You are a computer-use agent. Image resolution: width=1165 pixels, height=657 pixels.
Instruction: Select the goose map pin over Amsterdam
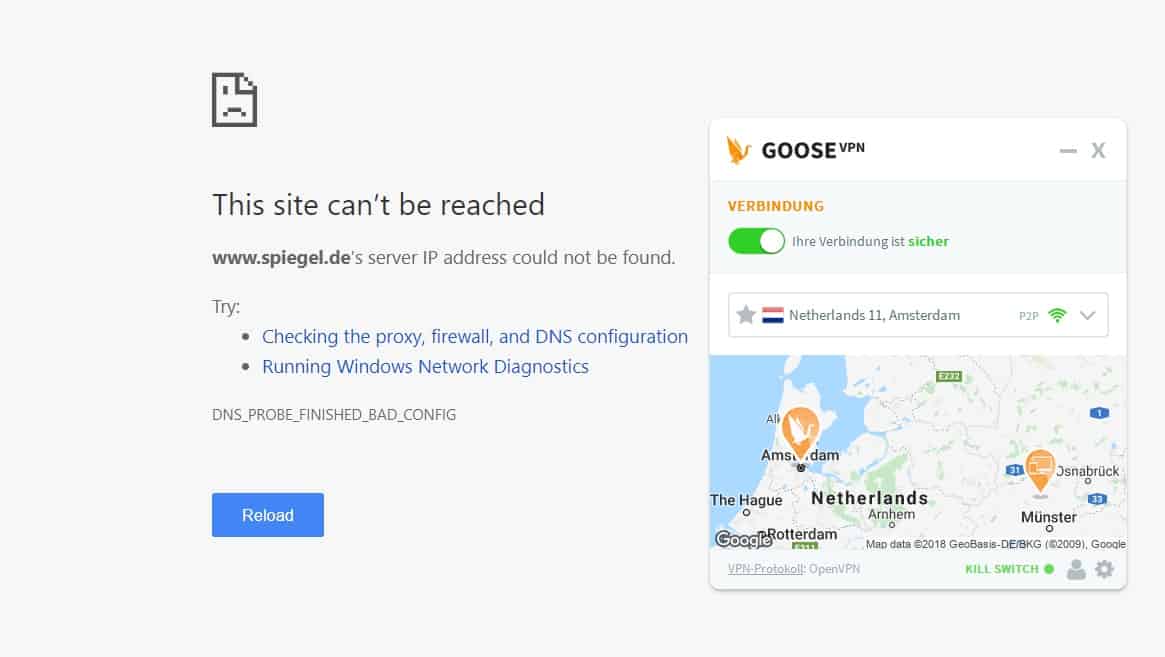click(x=800, y=432)
